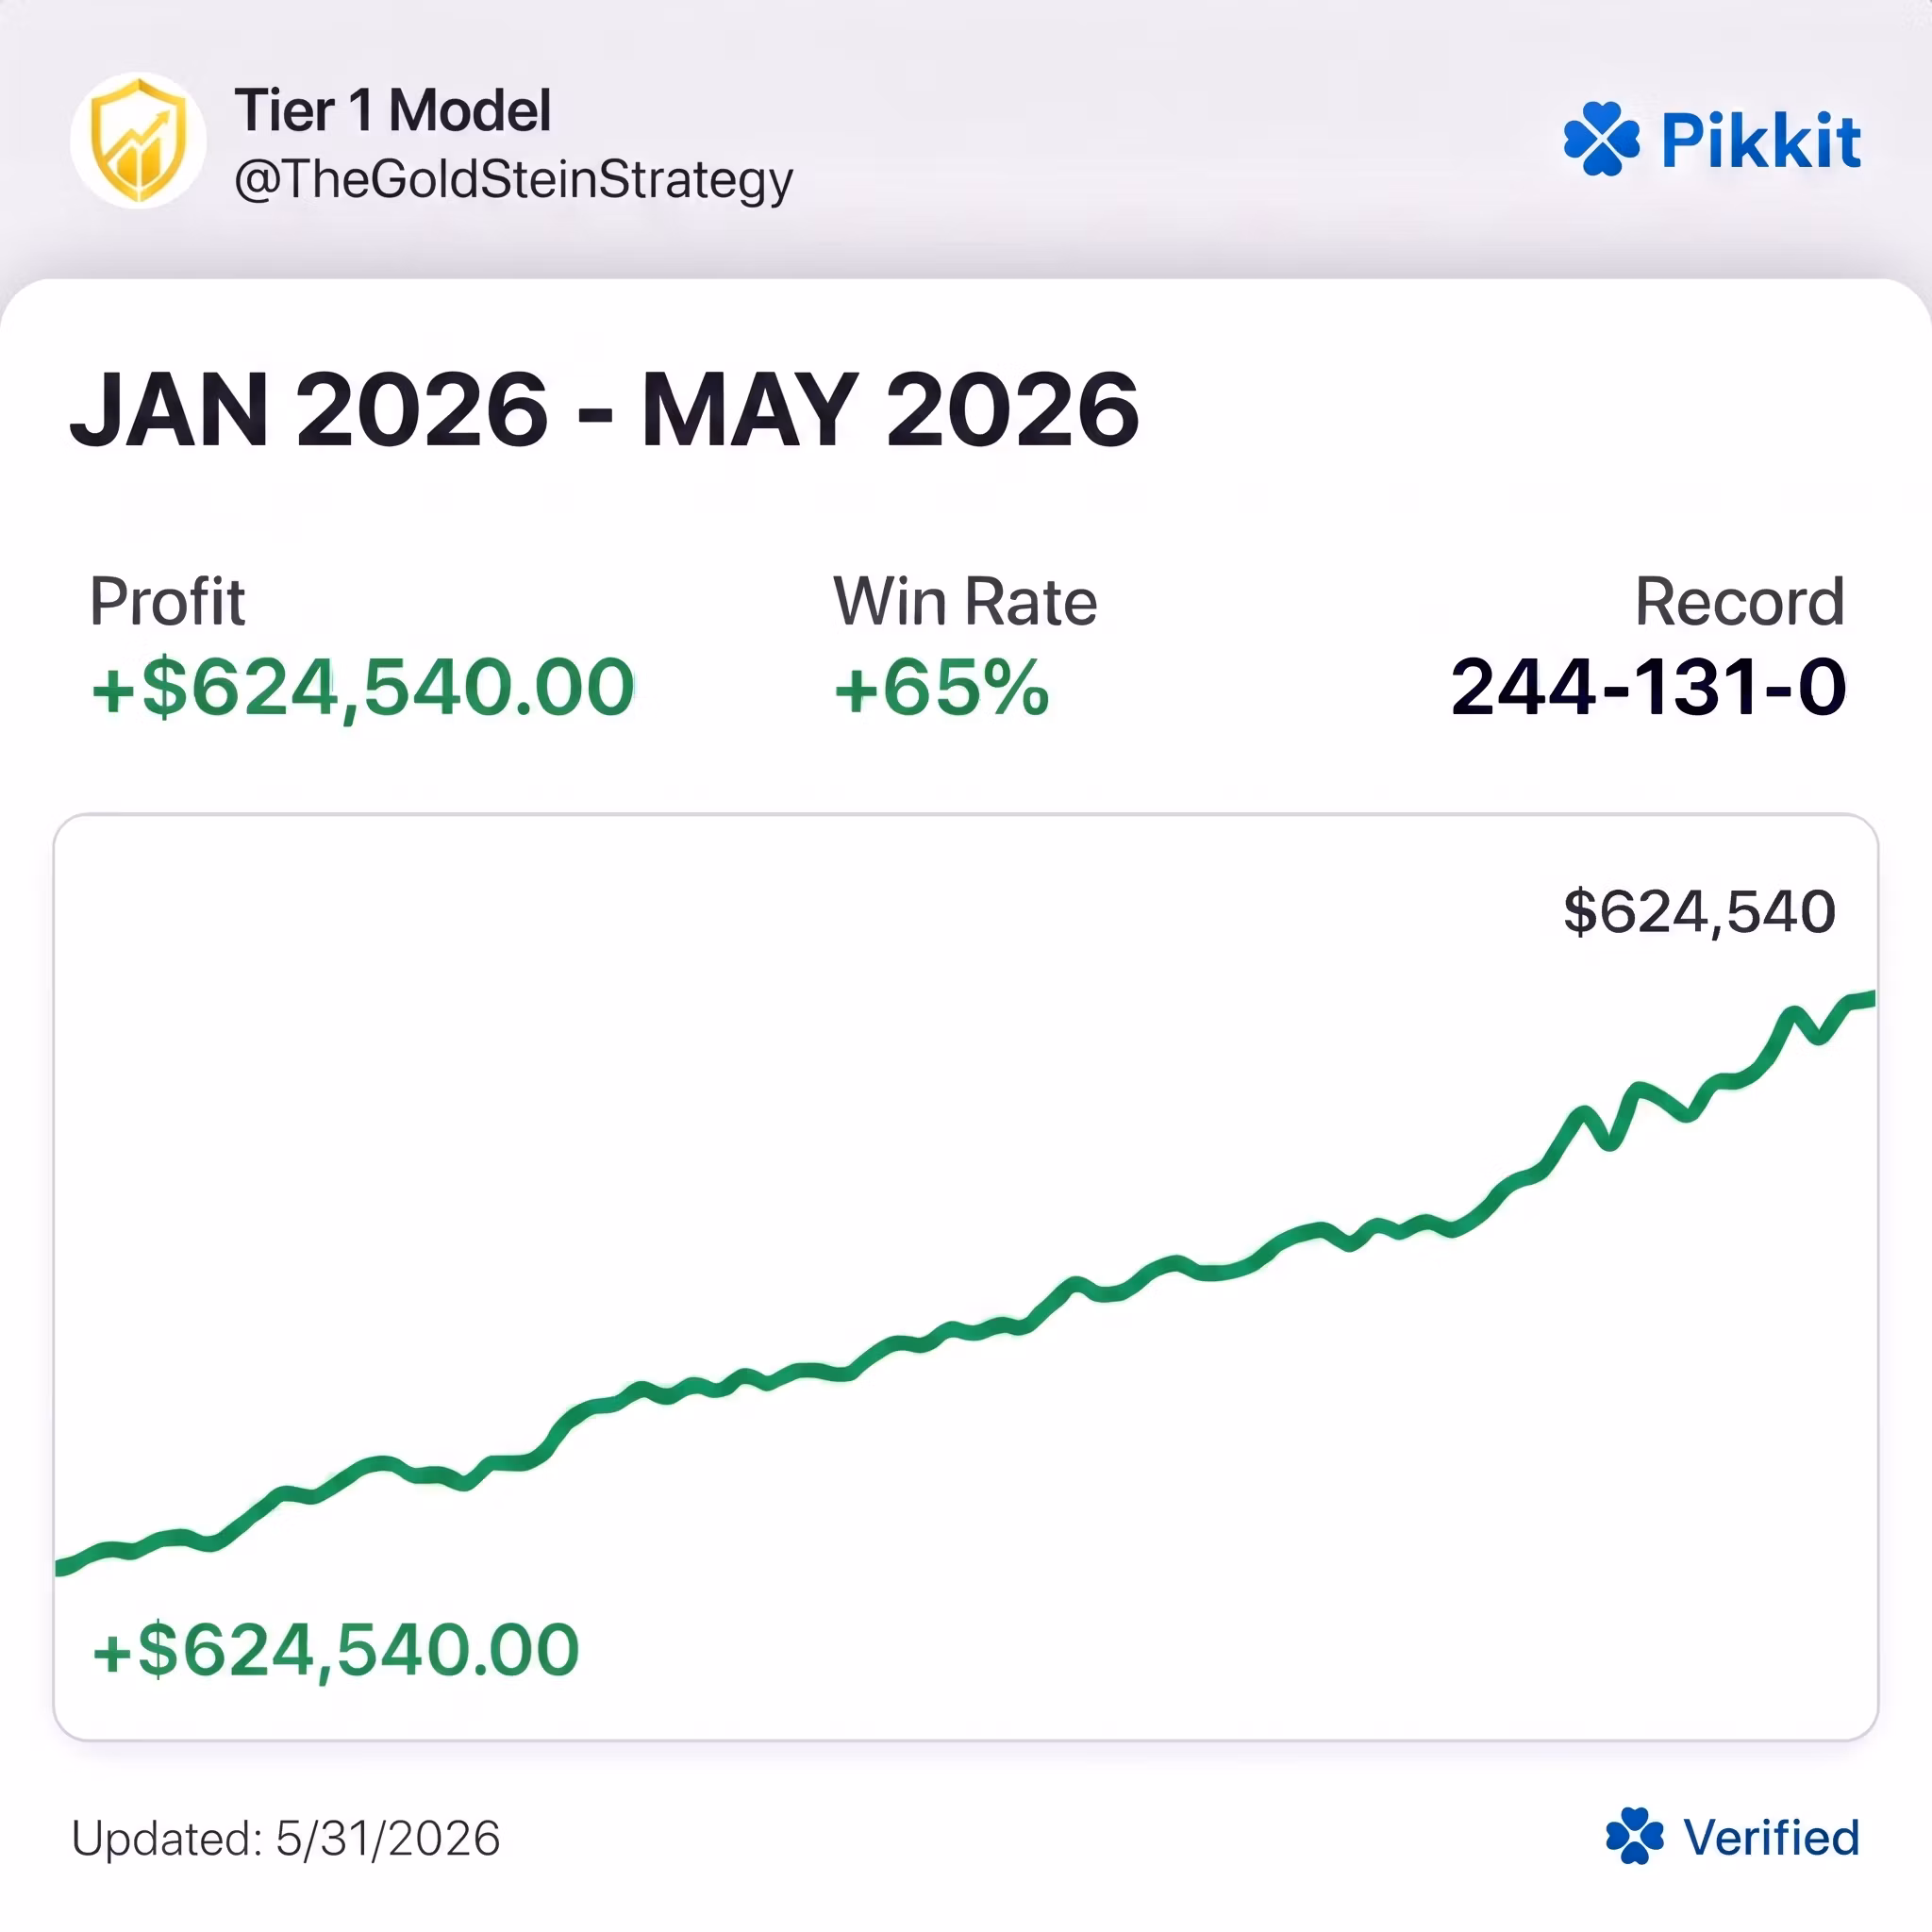Select the JAN 2026 - MAY 2026 heading
The image size is (1932, 1932).
tap(604, 410)
